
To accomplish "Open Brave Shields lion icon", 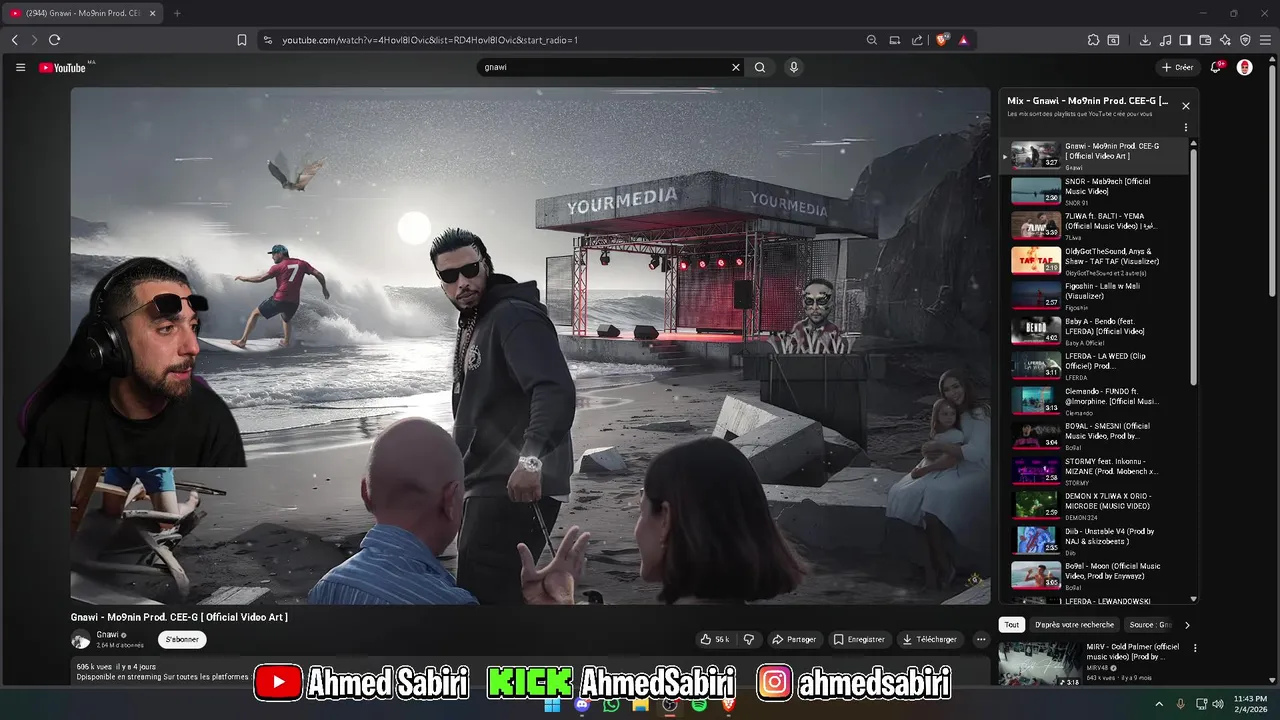I will pyautogui.click(x=942, y=40).
